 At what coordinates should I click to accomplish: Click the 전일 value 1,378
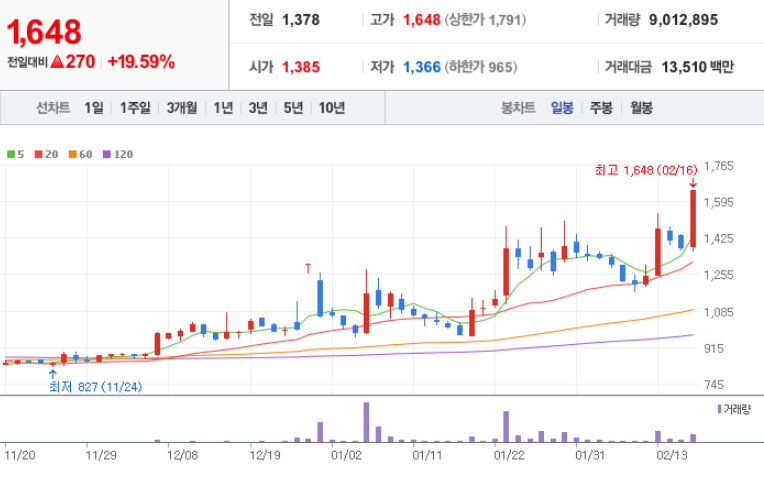[301, 20]
